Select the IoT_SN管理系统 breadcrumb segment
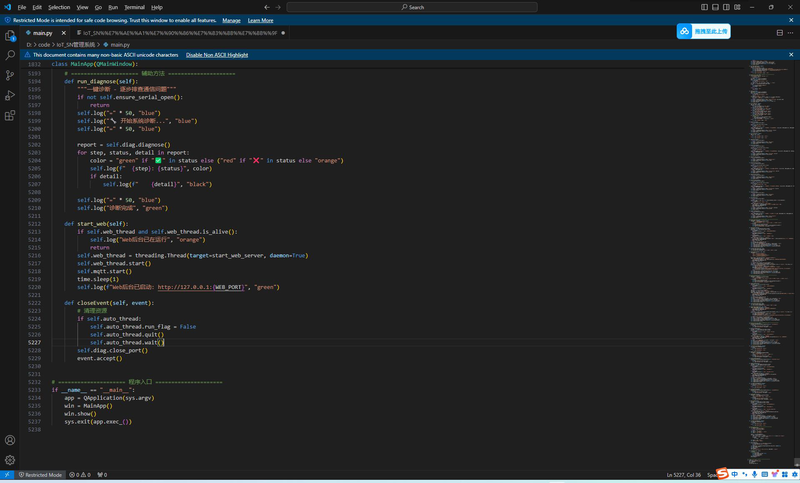The image size is (800, 483). point(76,45)
